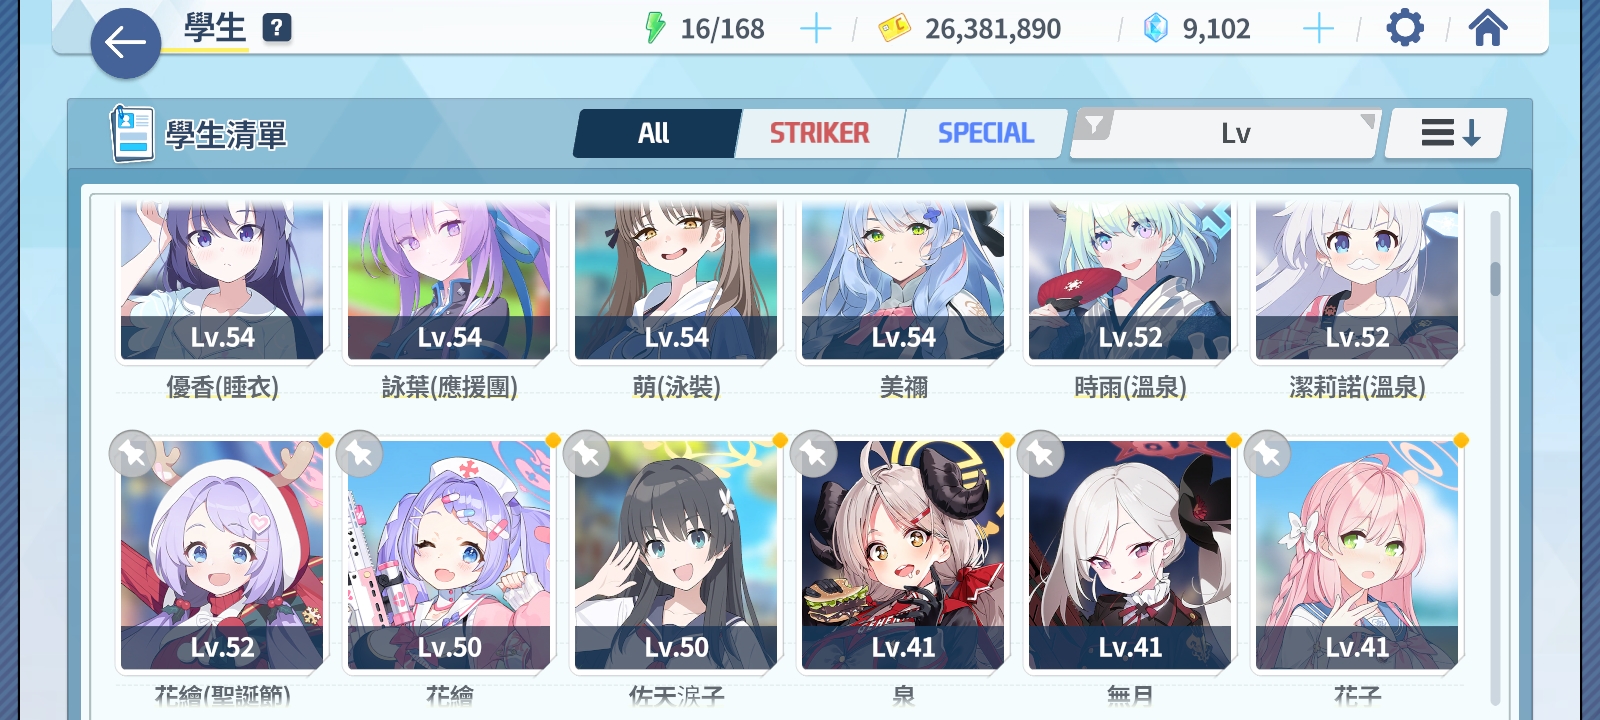Toggle the pin star on 佐天淚子

tap(586, 454)
